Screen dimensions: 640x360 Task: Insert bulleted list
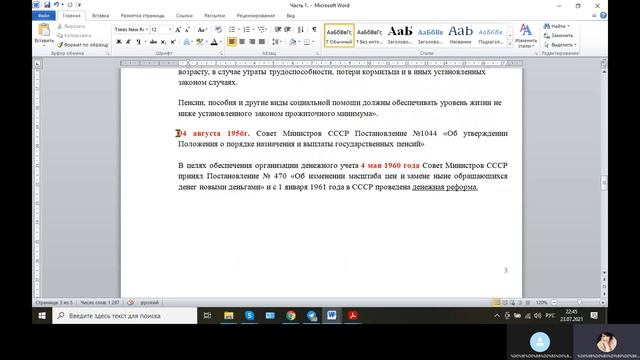tap(232, 29)
